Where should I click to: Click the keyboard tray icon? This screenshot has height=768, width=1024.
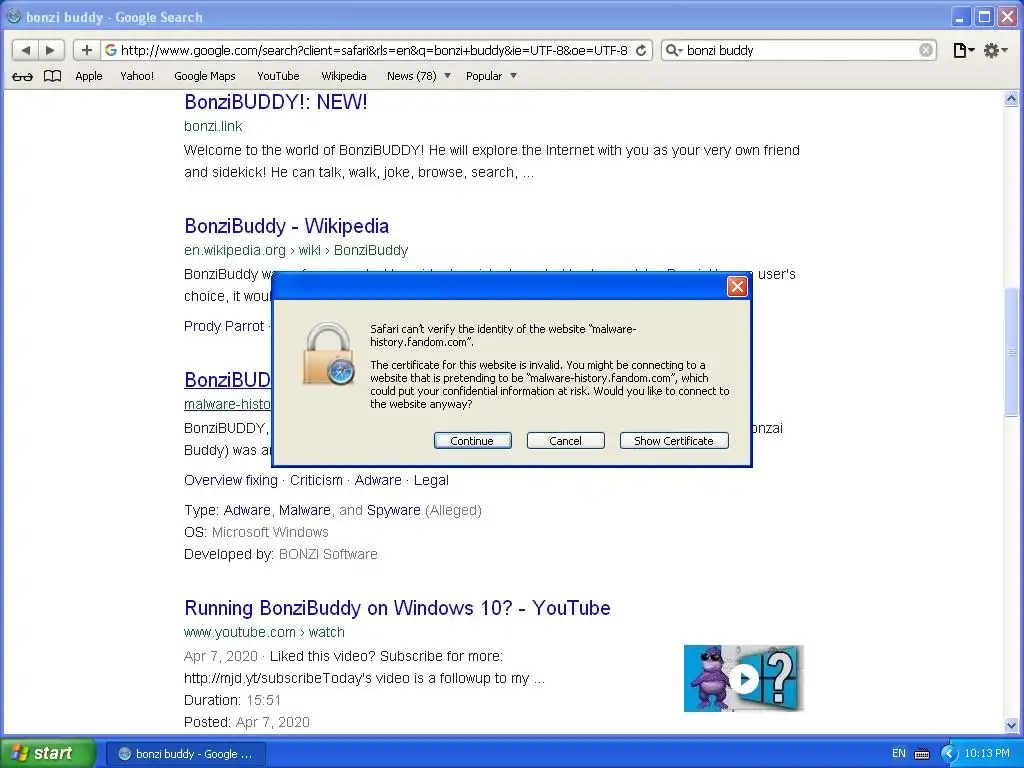[x=921, y=754]
